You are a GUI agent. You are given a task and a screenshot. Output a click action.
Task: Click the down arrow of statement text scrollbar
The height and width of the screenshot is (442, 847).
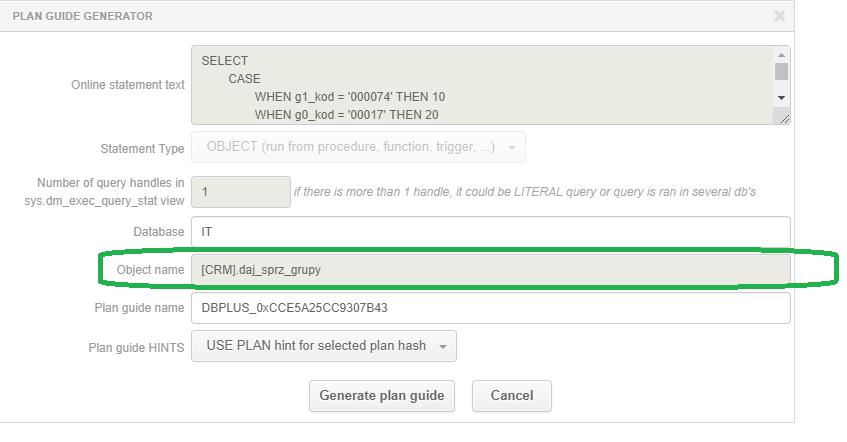(781, 98)
